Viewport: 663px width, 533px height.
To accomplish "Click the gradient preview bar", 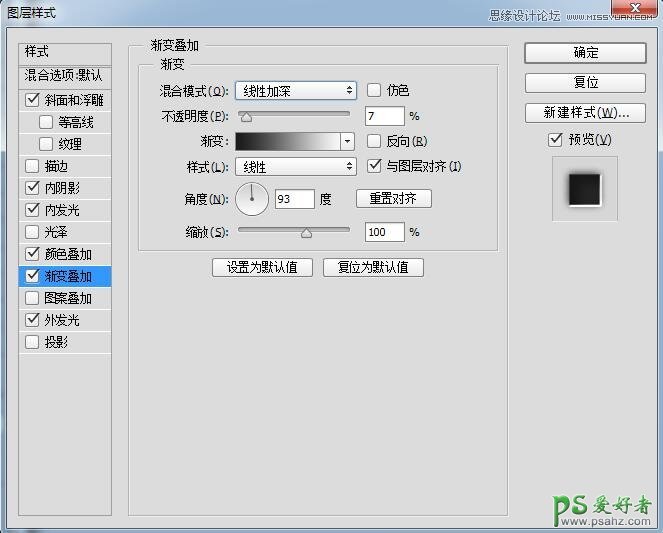I will pos(288,141).
